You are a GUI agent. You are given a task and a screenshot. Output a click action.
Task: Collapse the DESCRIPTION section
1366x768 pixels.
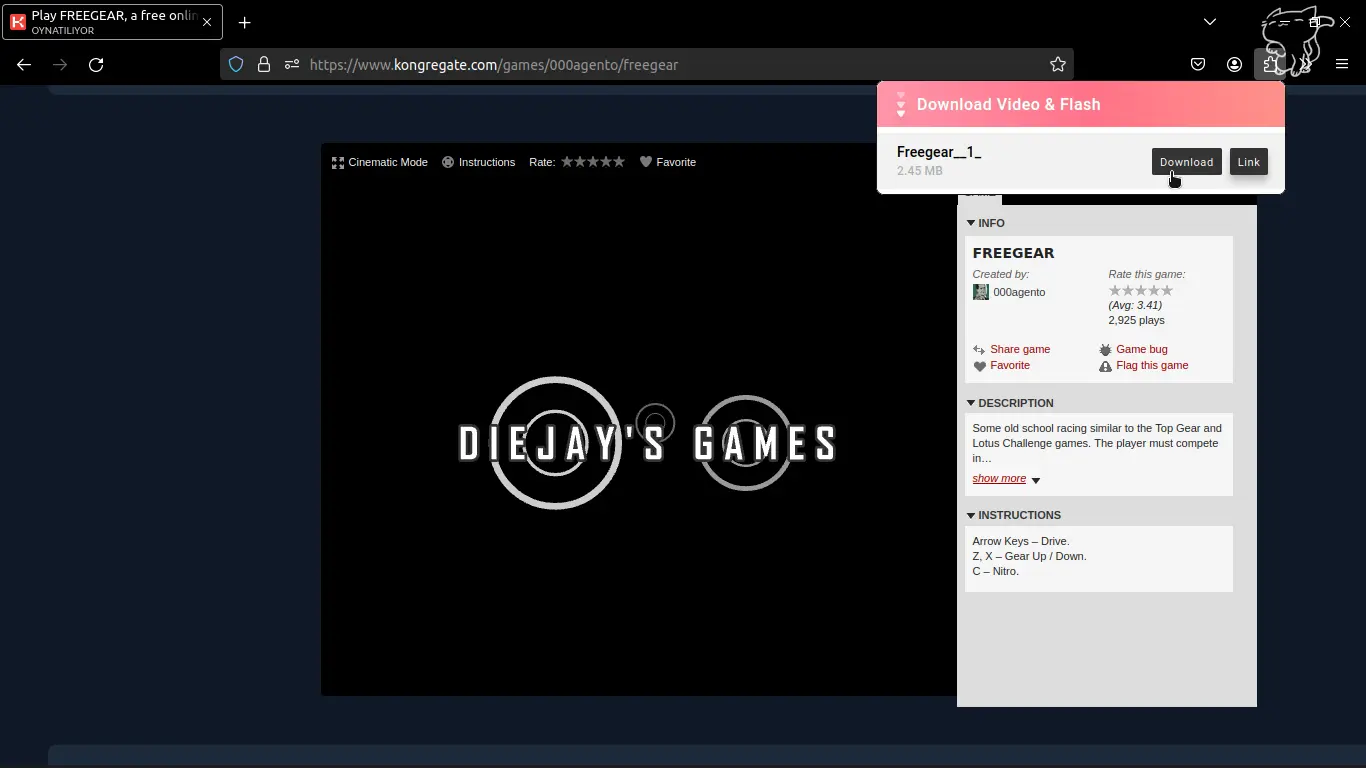click(x=1010, y=403)
